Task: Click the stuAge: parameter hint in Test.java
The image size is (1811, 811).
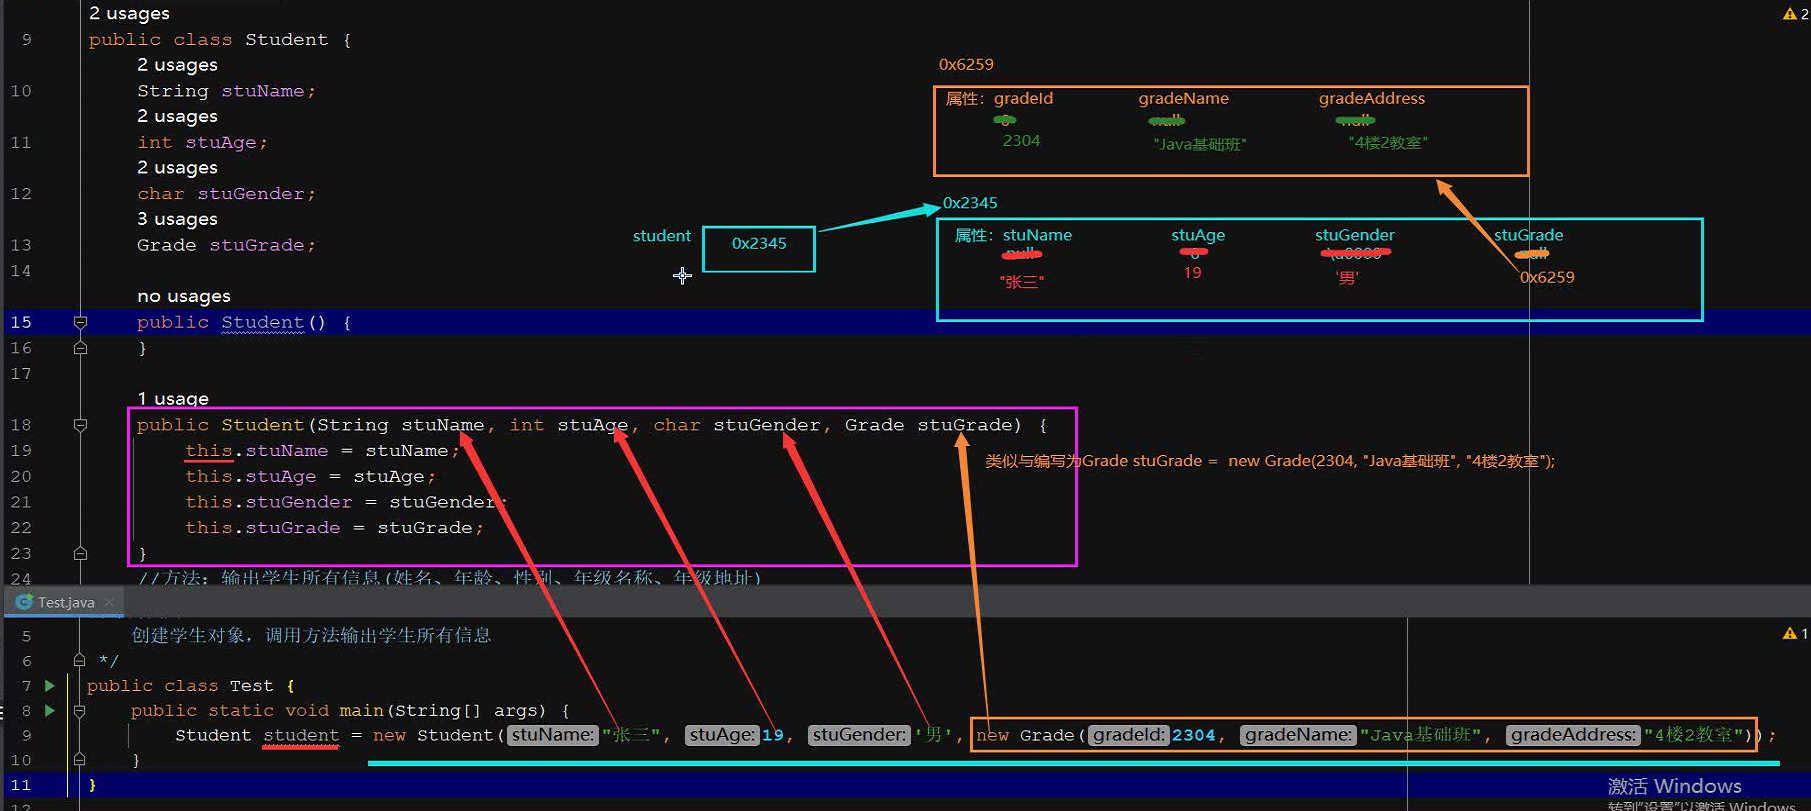Action: coord(722,735)
